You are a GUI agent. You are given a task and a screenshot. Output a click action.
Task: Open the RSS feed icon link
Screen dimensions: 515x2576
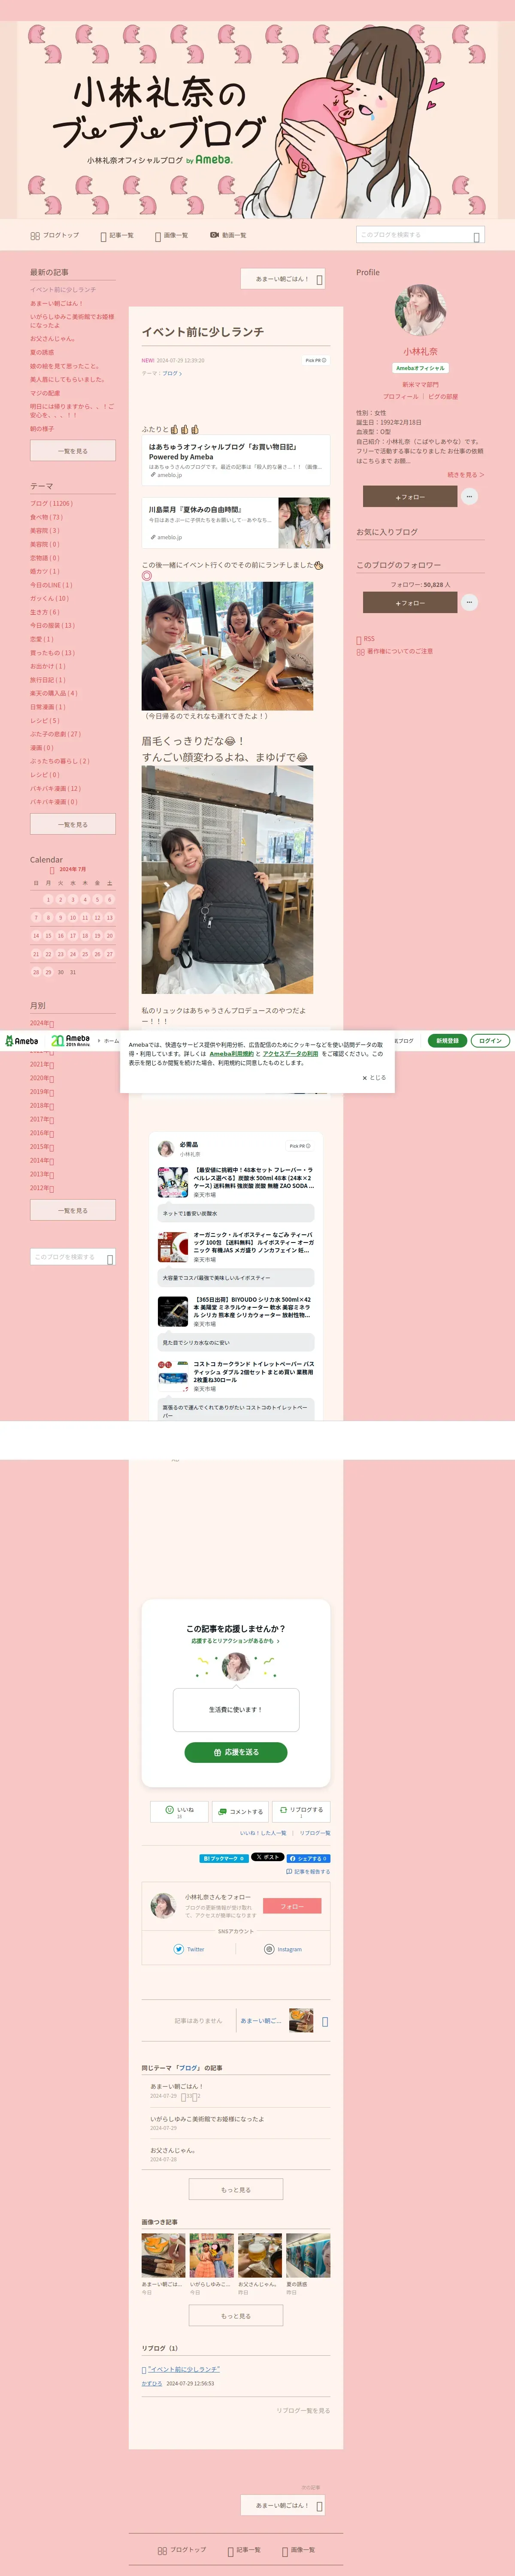(x=366, y=638)
